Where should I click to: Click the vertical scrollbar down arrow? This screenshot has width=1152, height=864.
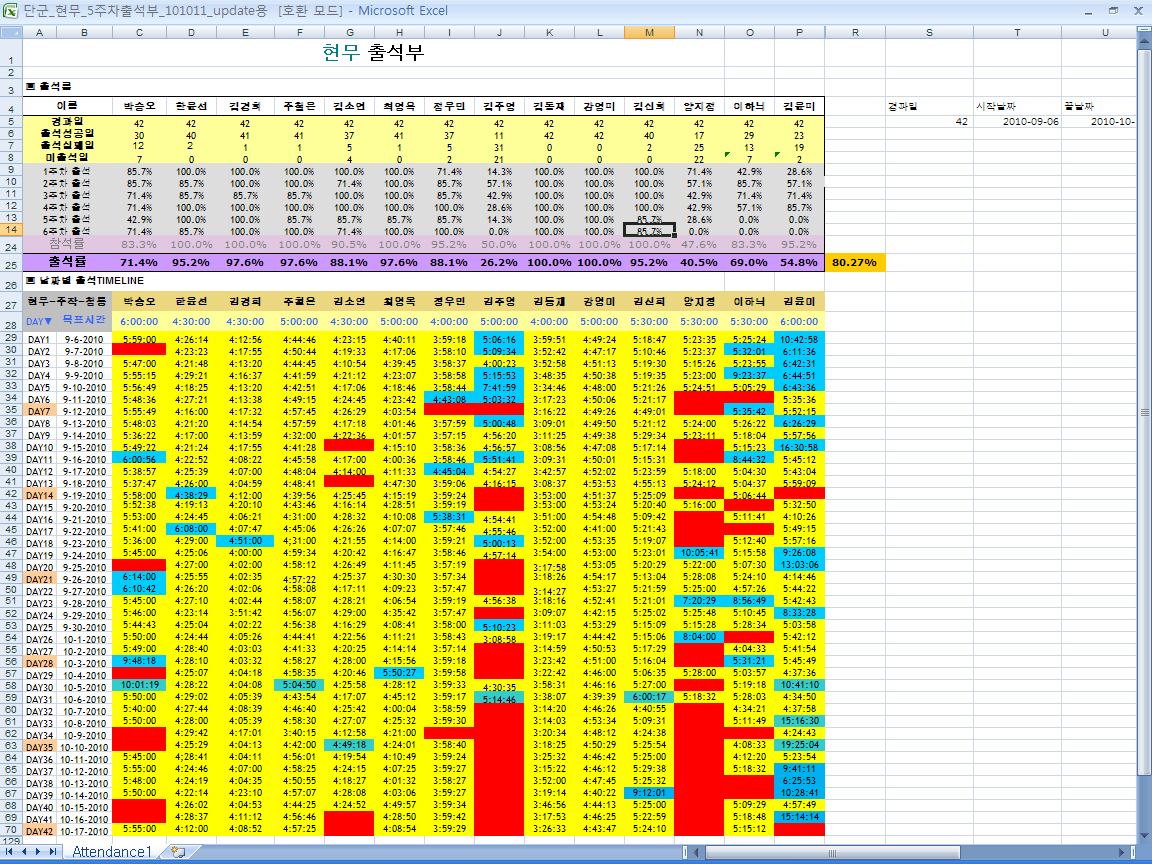click(1144, 835)
